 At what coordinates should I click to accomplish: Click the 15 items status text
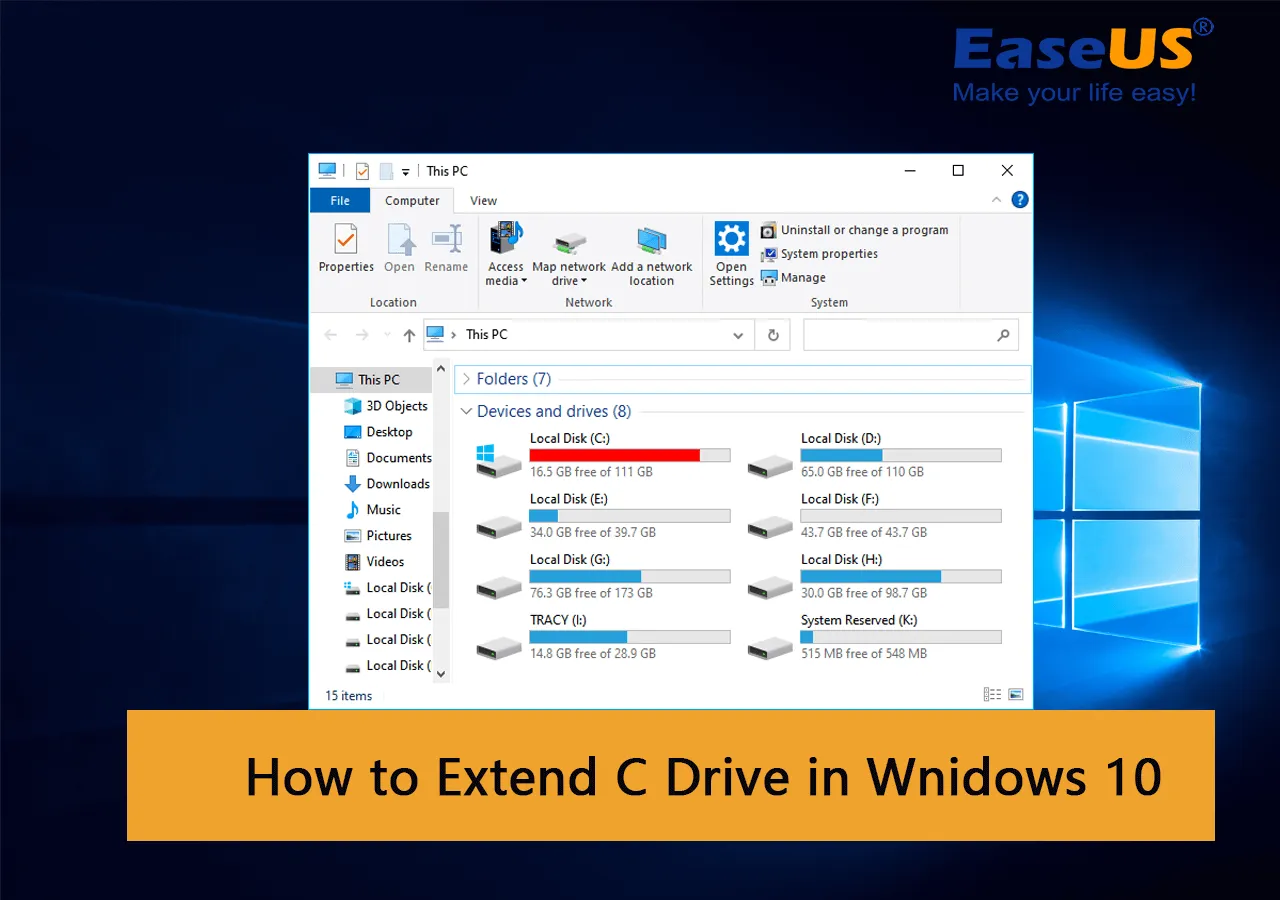tap(348, 696)
